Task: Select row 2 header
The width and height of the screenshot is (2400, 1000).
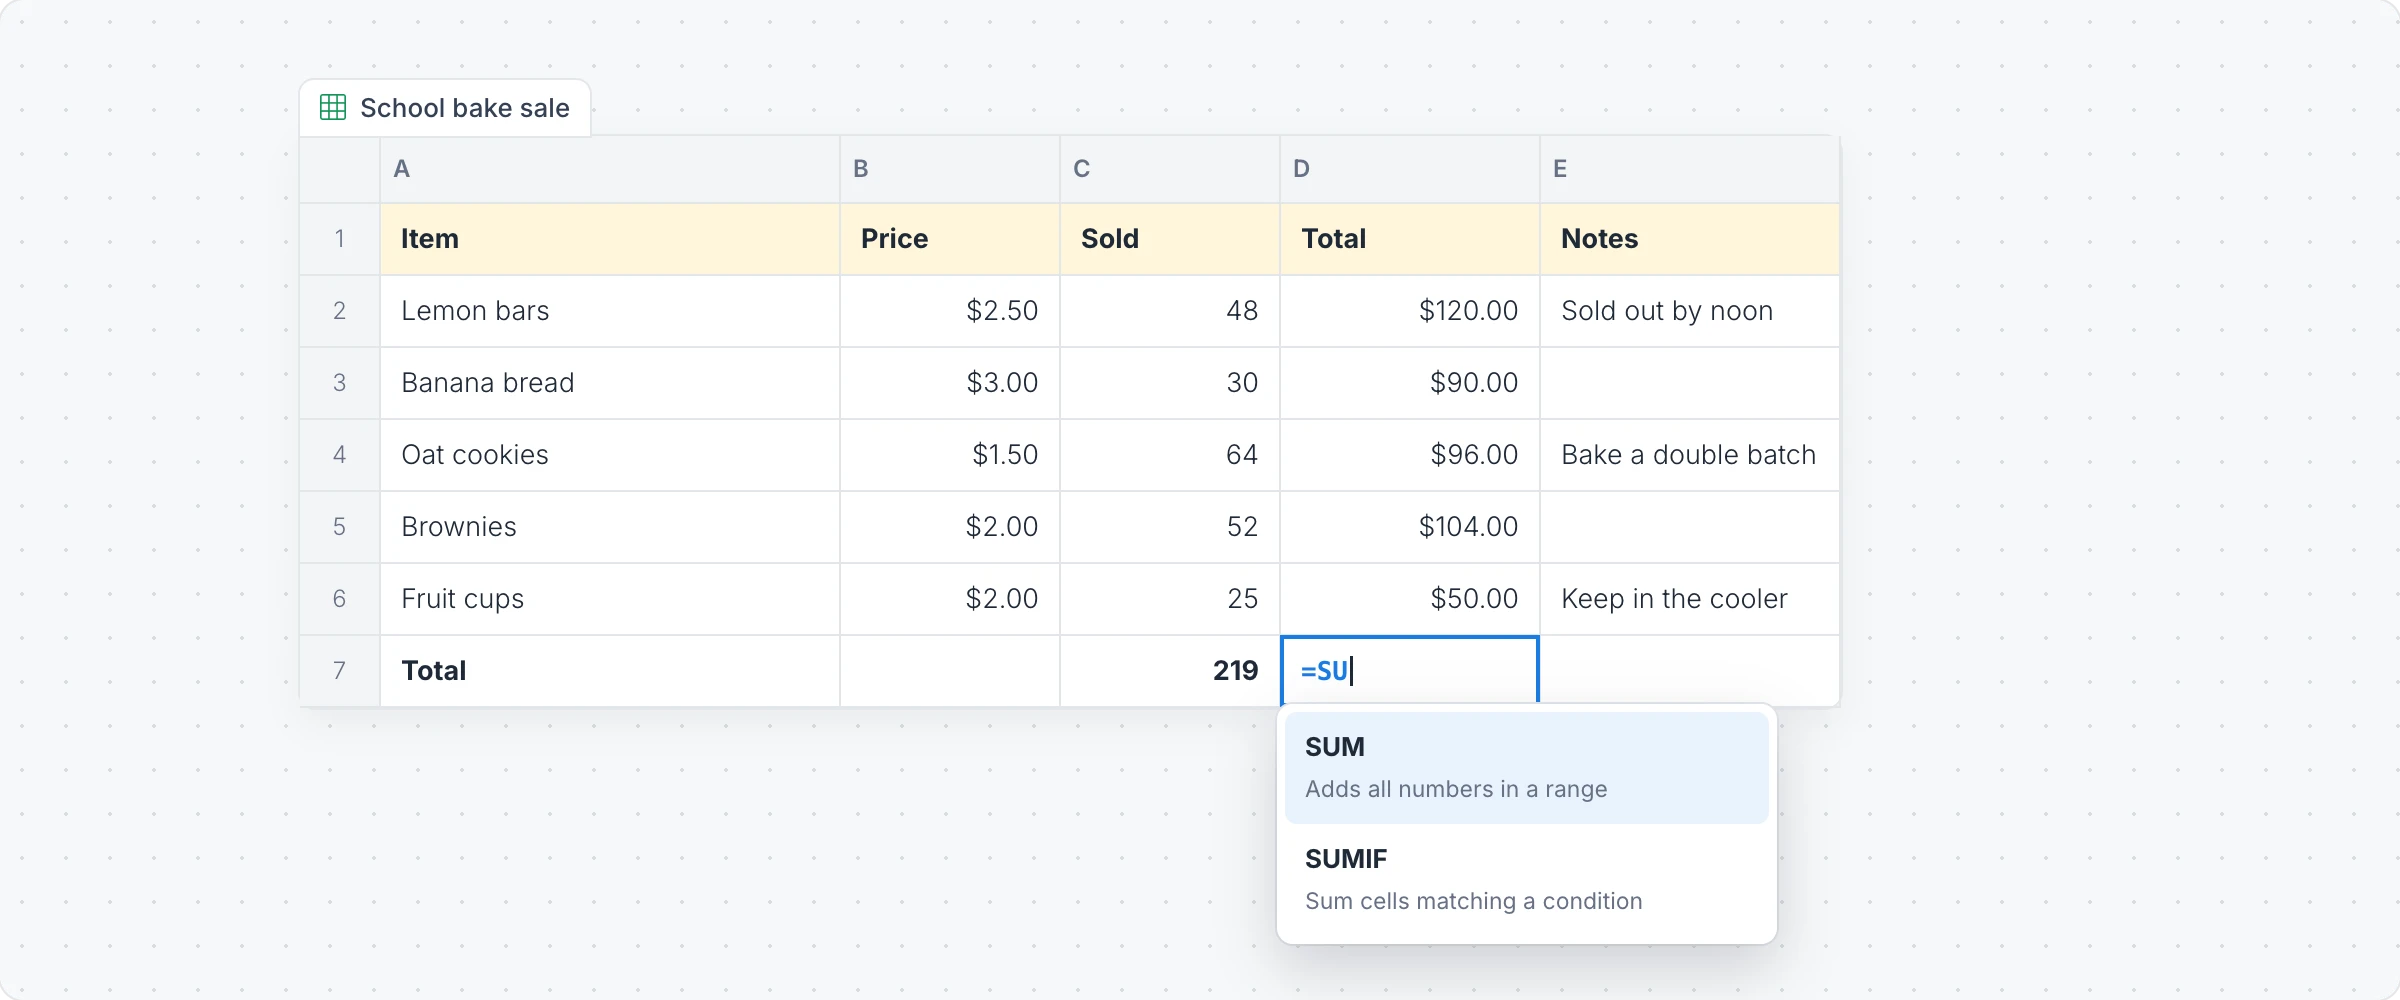Action: coord(340,311)
